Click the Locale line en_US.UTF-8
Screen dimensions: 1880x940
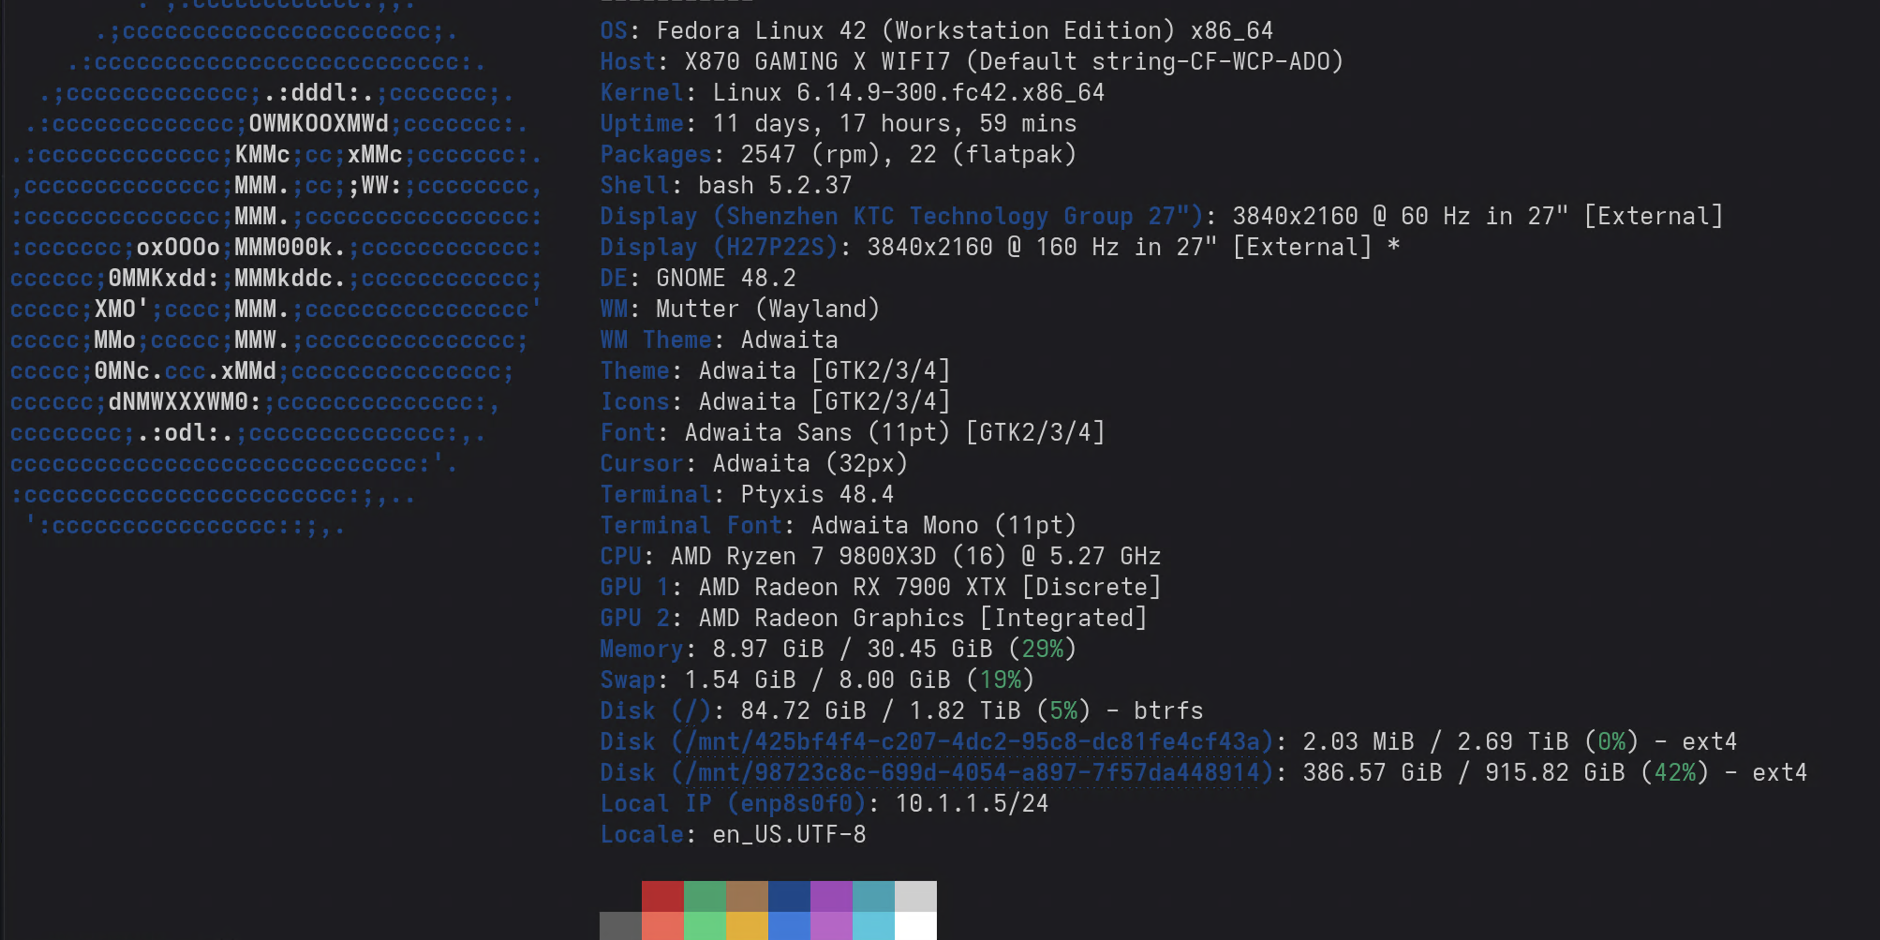(733, 837)
